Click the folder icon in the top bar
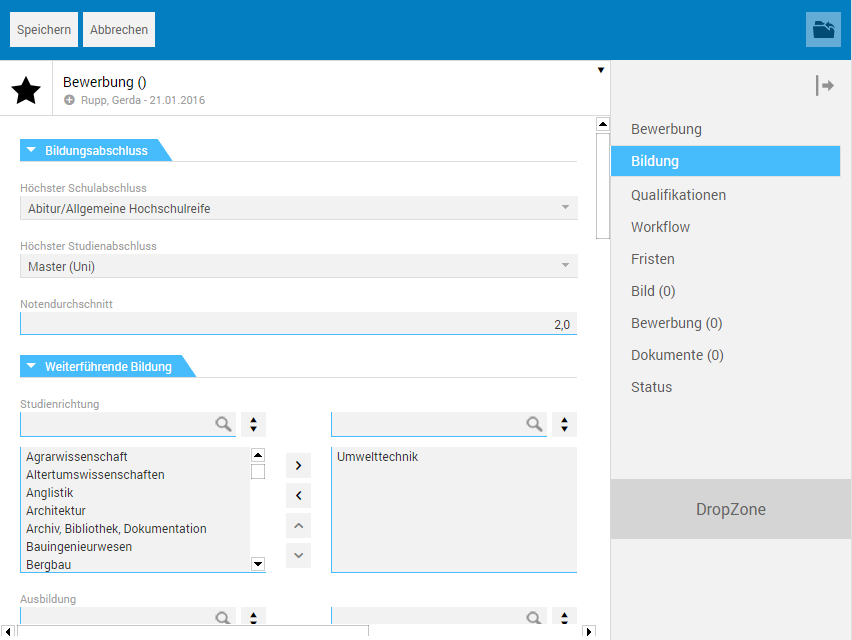Image resolution: width=852 pixels, height=640 pixels. 823,30
